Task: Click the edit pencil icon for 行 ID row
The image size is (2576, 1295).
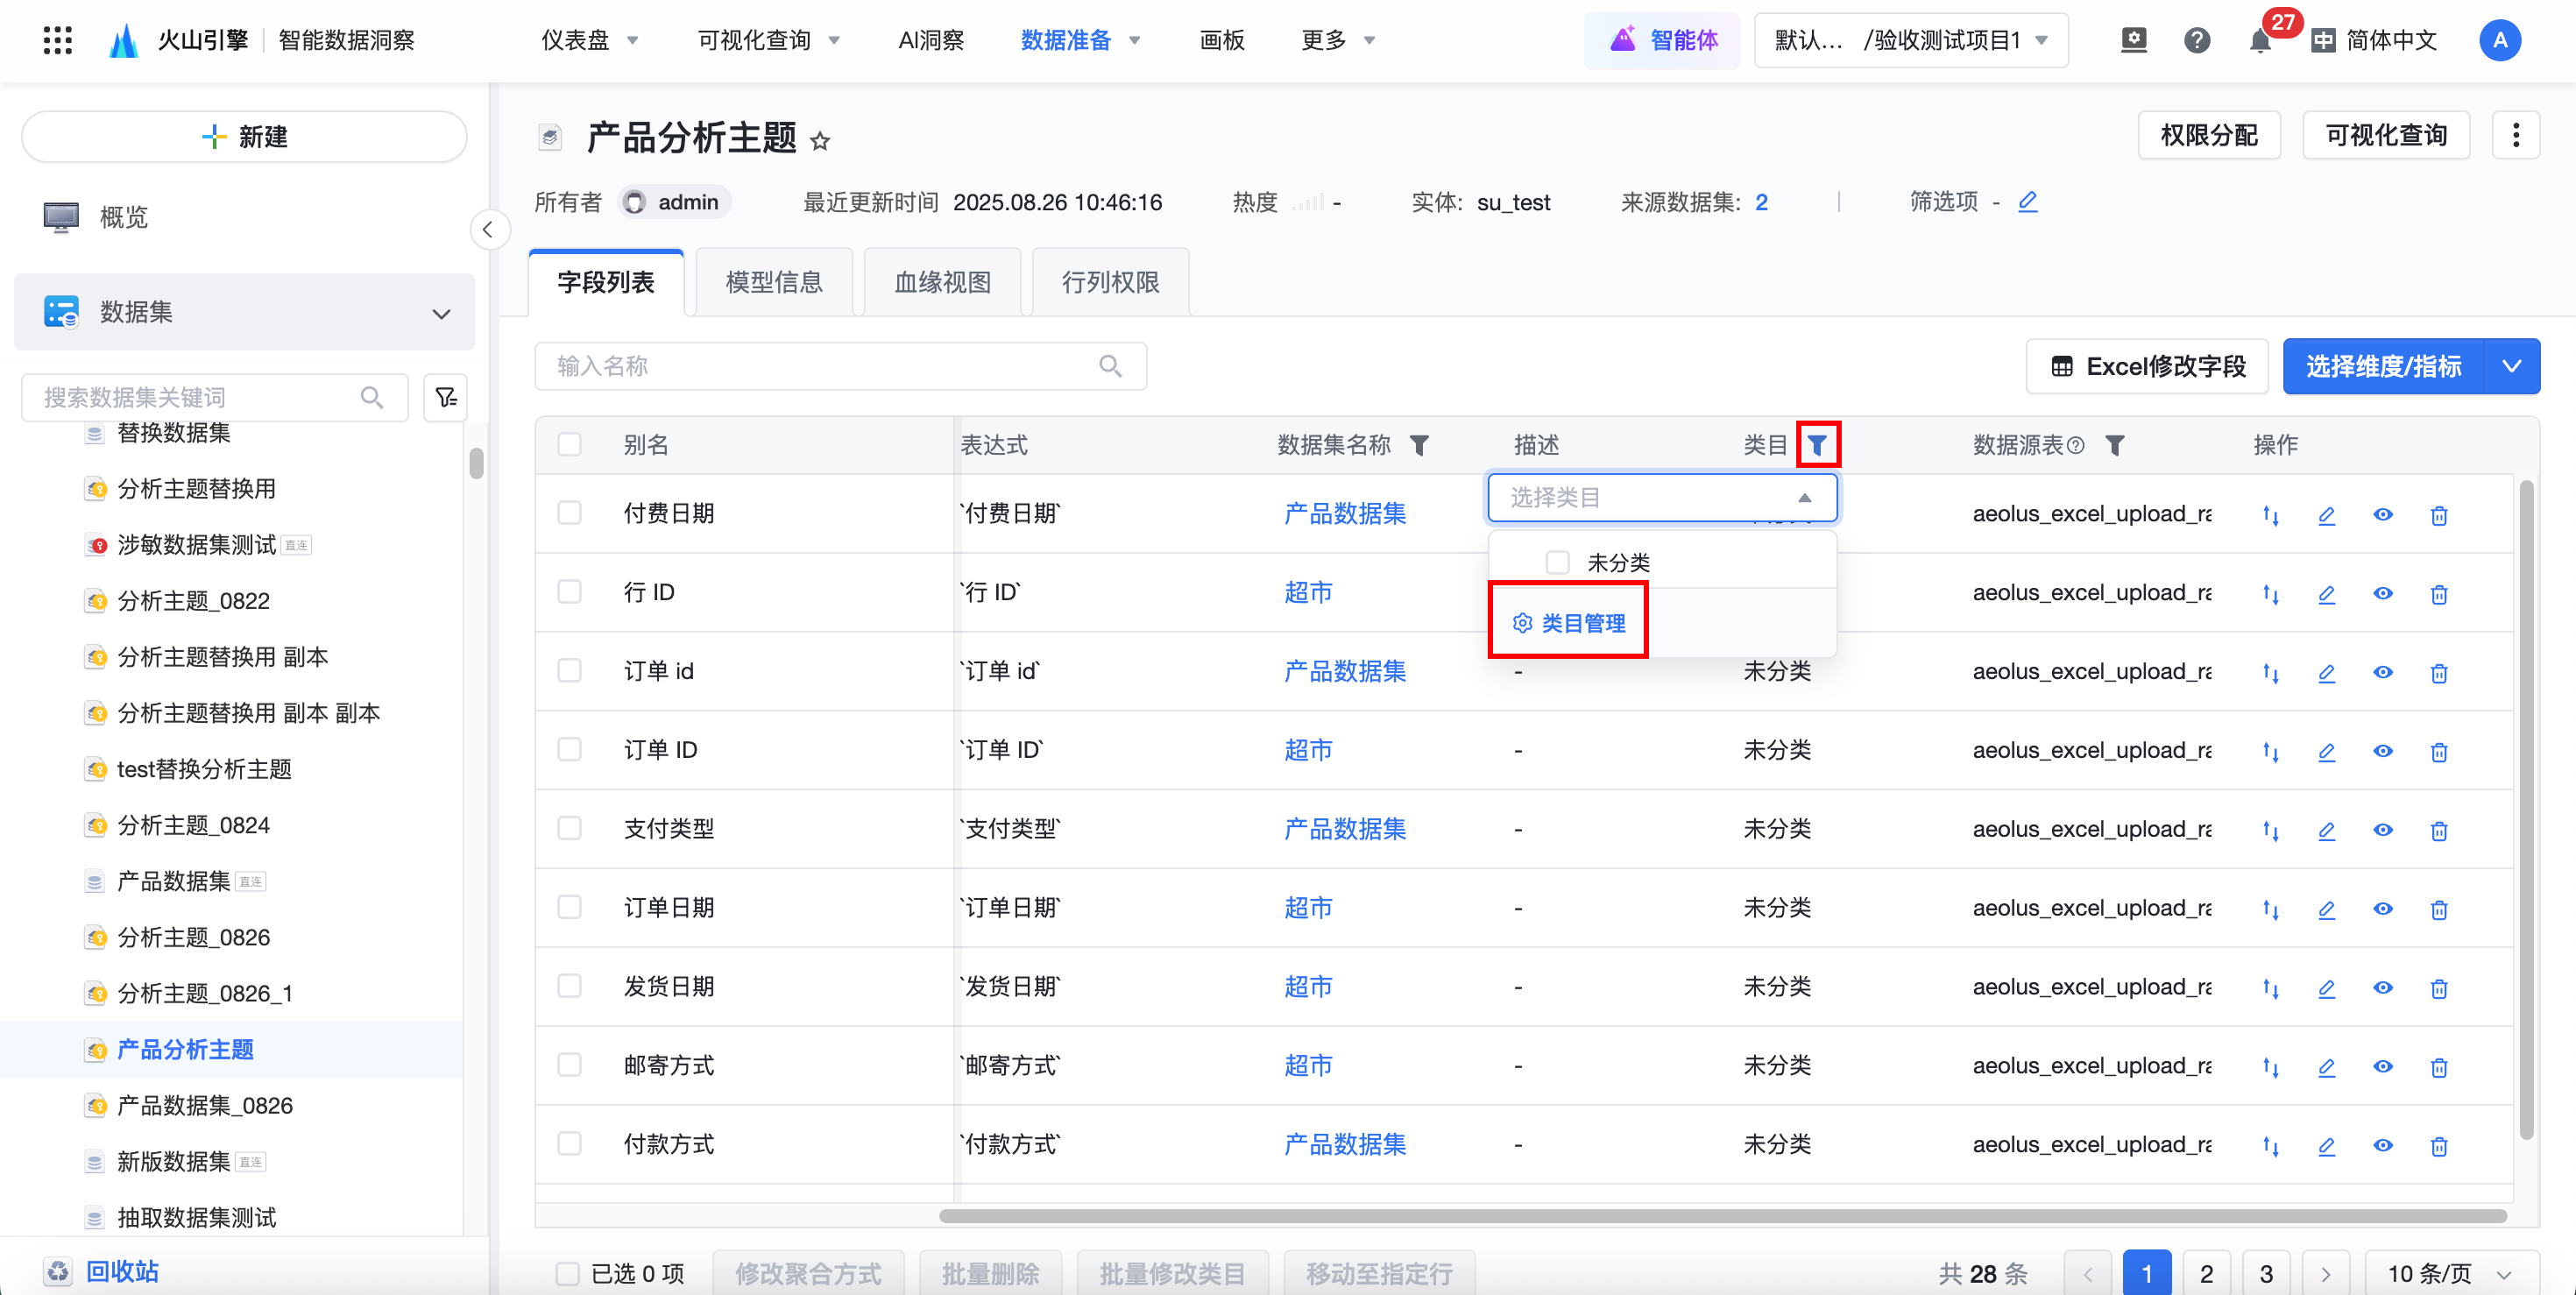Action: click(2326, 594)
